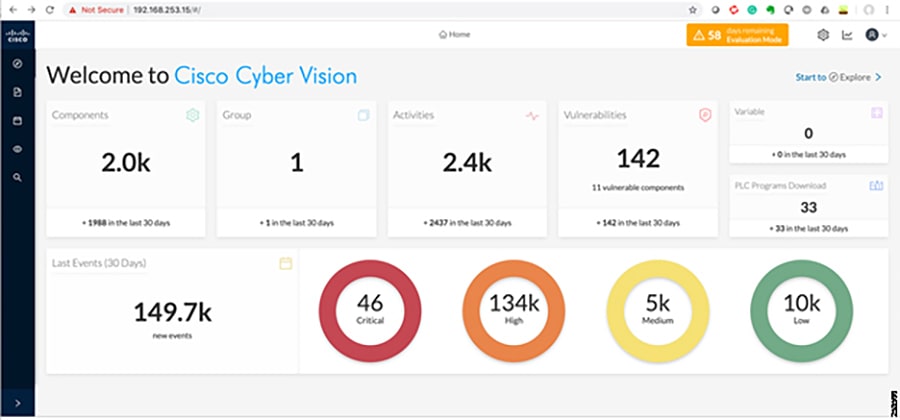Screen dimensions: 900x420
Task: Click the Components card title
Action: click(x=80, y=115)
